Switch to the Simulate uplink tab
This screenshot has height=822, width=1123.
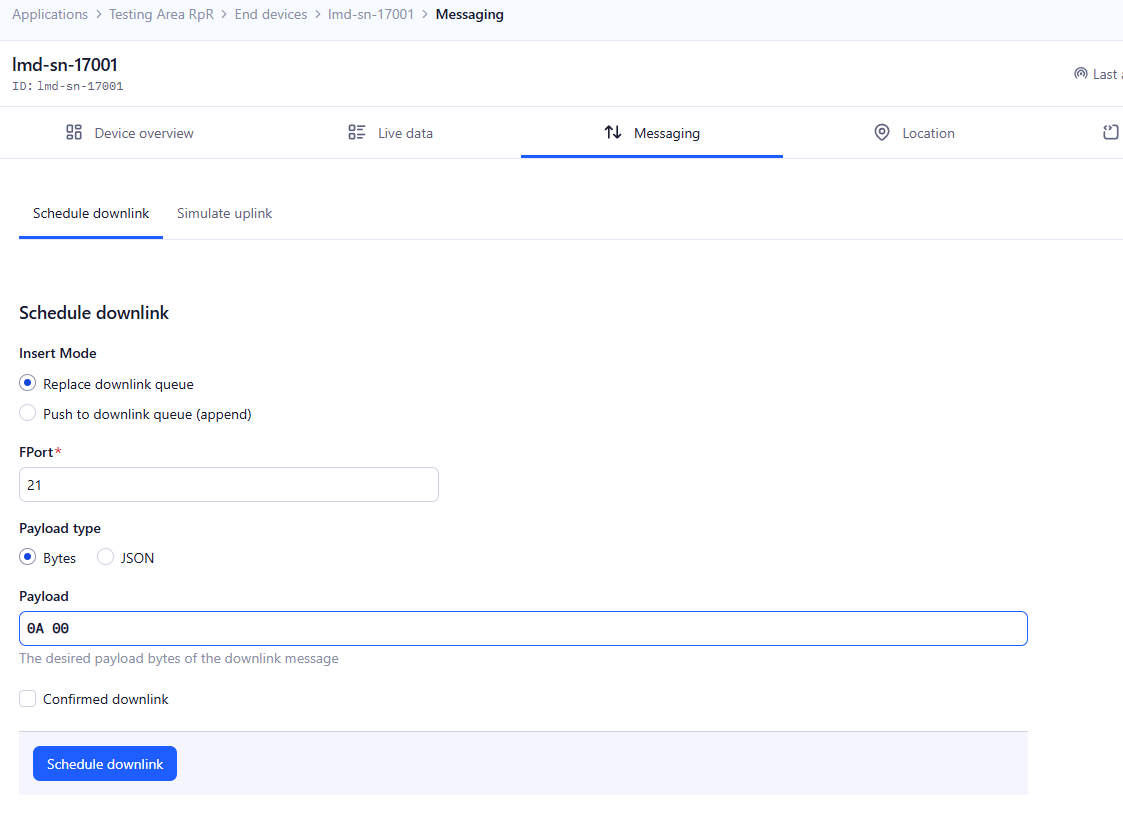pos(224,214)
